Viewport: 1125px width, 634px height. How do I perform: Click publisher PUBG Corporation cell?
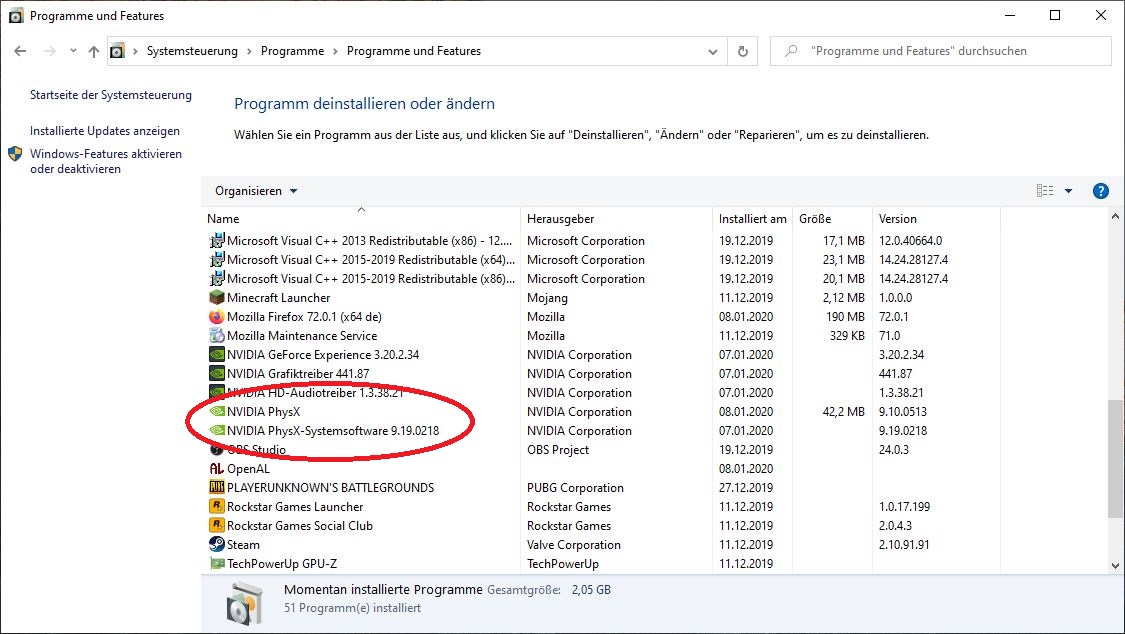(x=575, y=488)
